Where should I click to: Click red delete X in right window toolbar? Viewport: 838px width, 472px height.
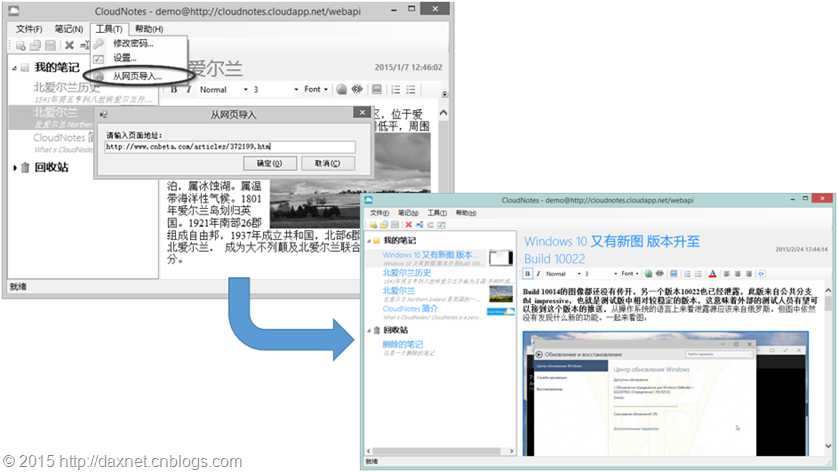pyautogui.click(x=408, y=225)
